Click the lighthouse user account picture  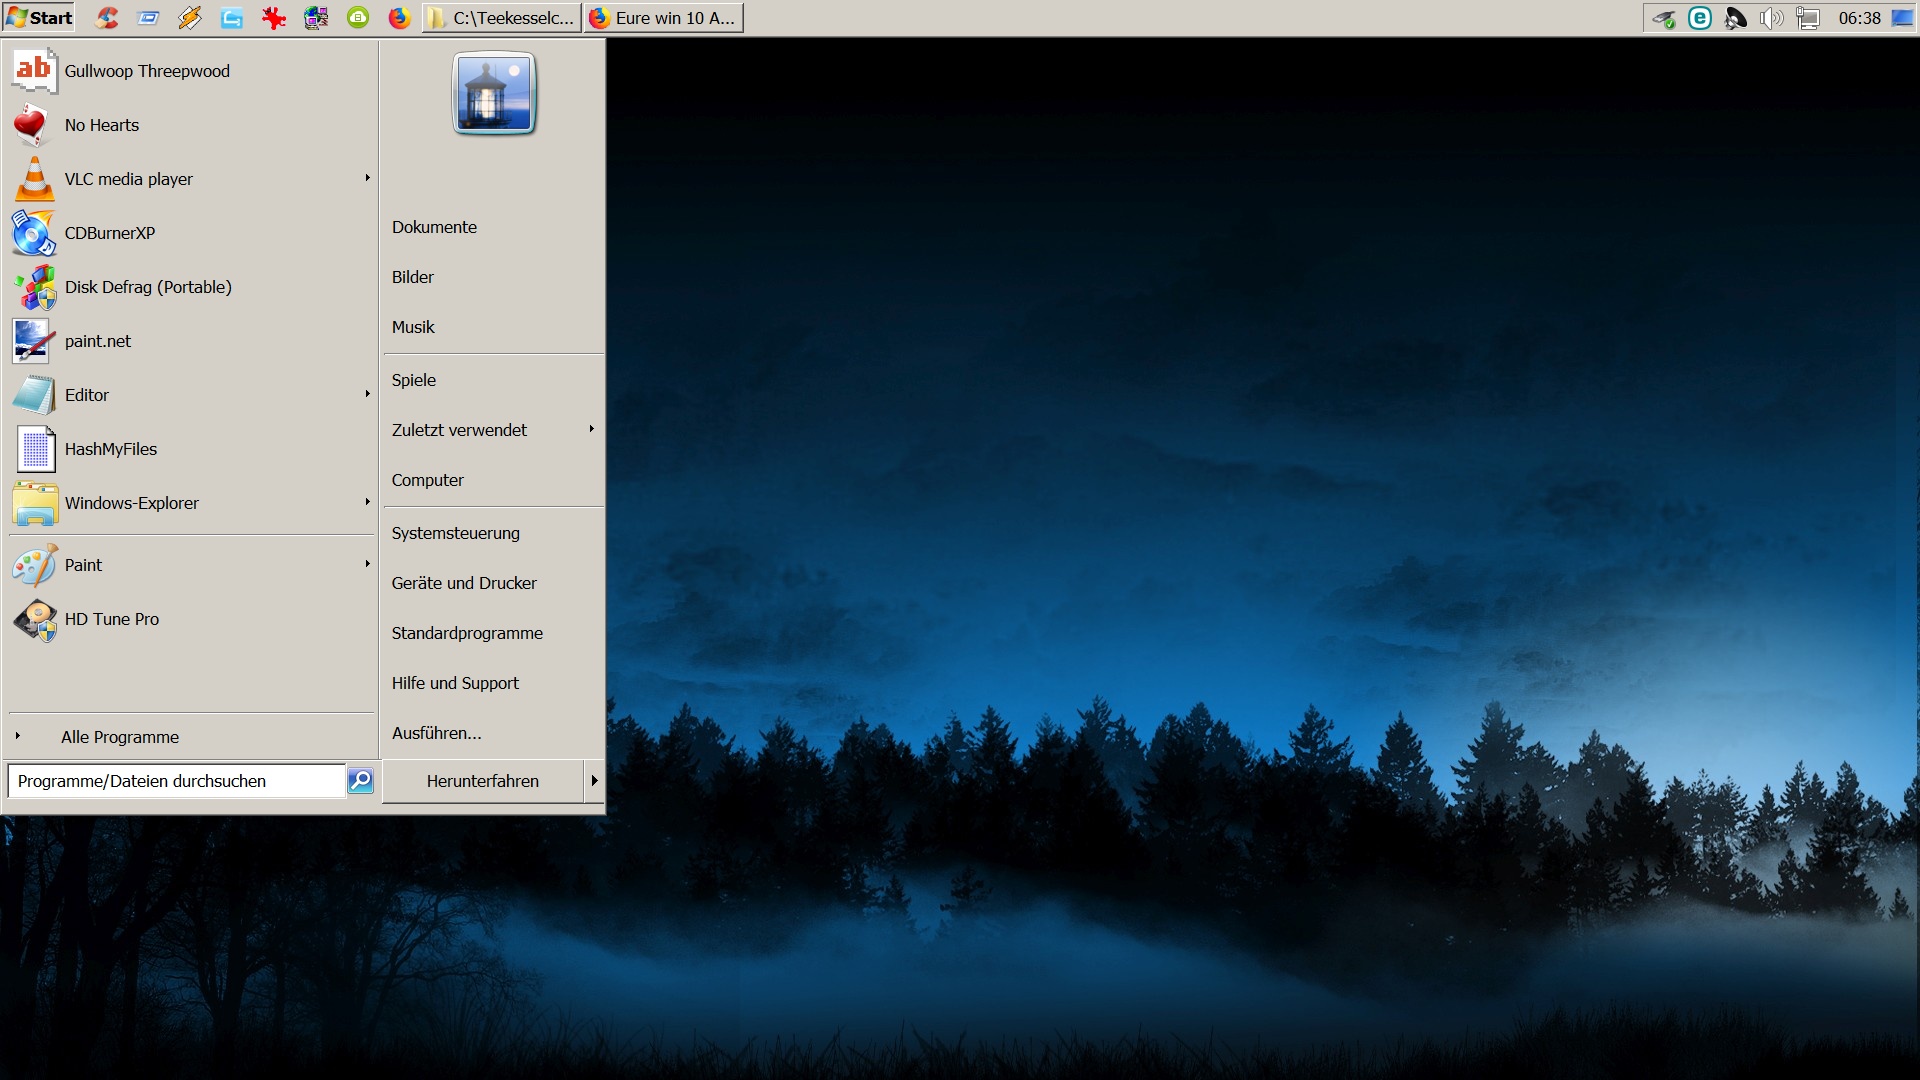pyautogui.click(x=494, y=94)
